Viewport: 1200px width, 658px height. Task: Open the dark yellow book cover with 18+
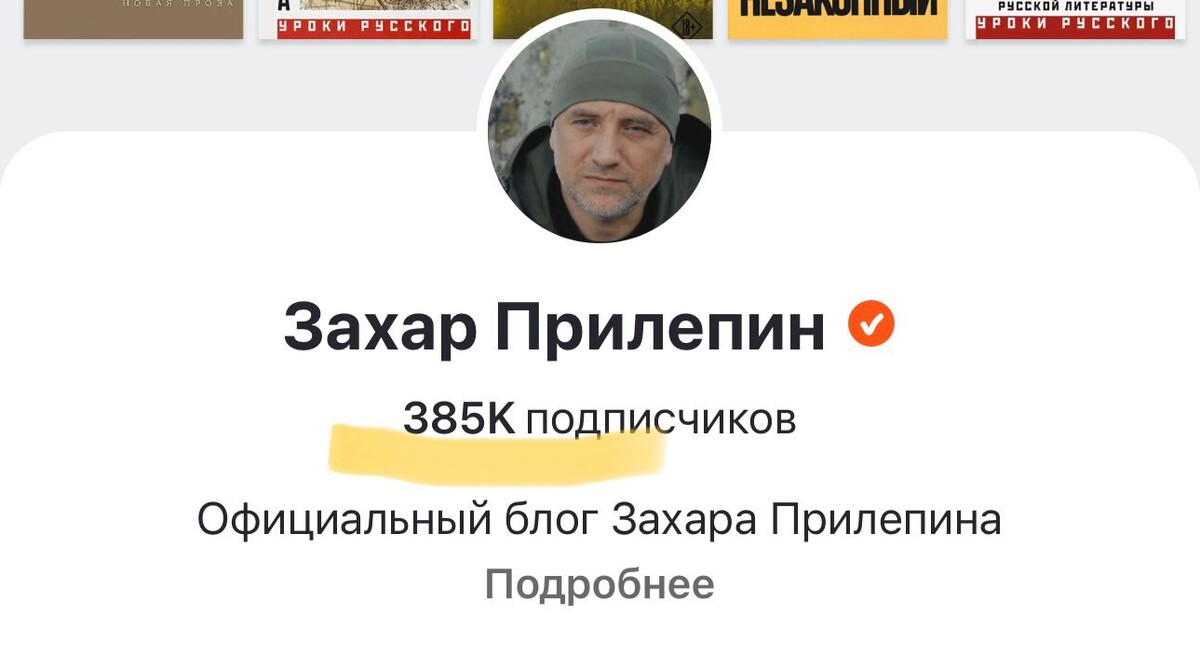[603, 19]
